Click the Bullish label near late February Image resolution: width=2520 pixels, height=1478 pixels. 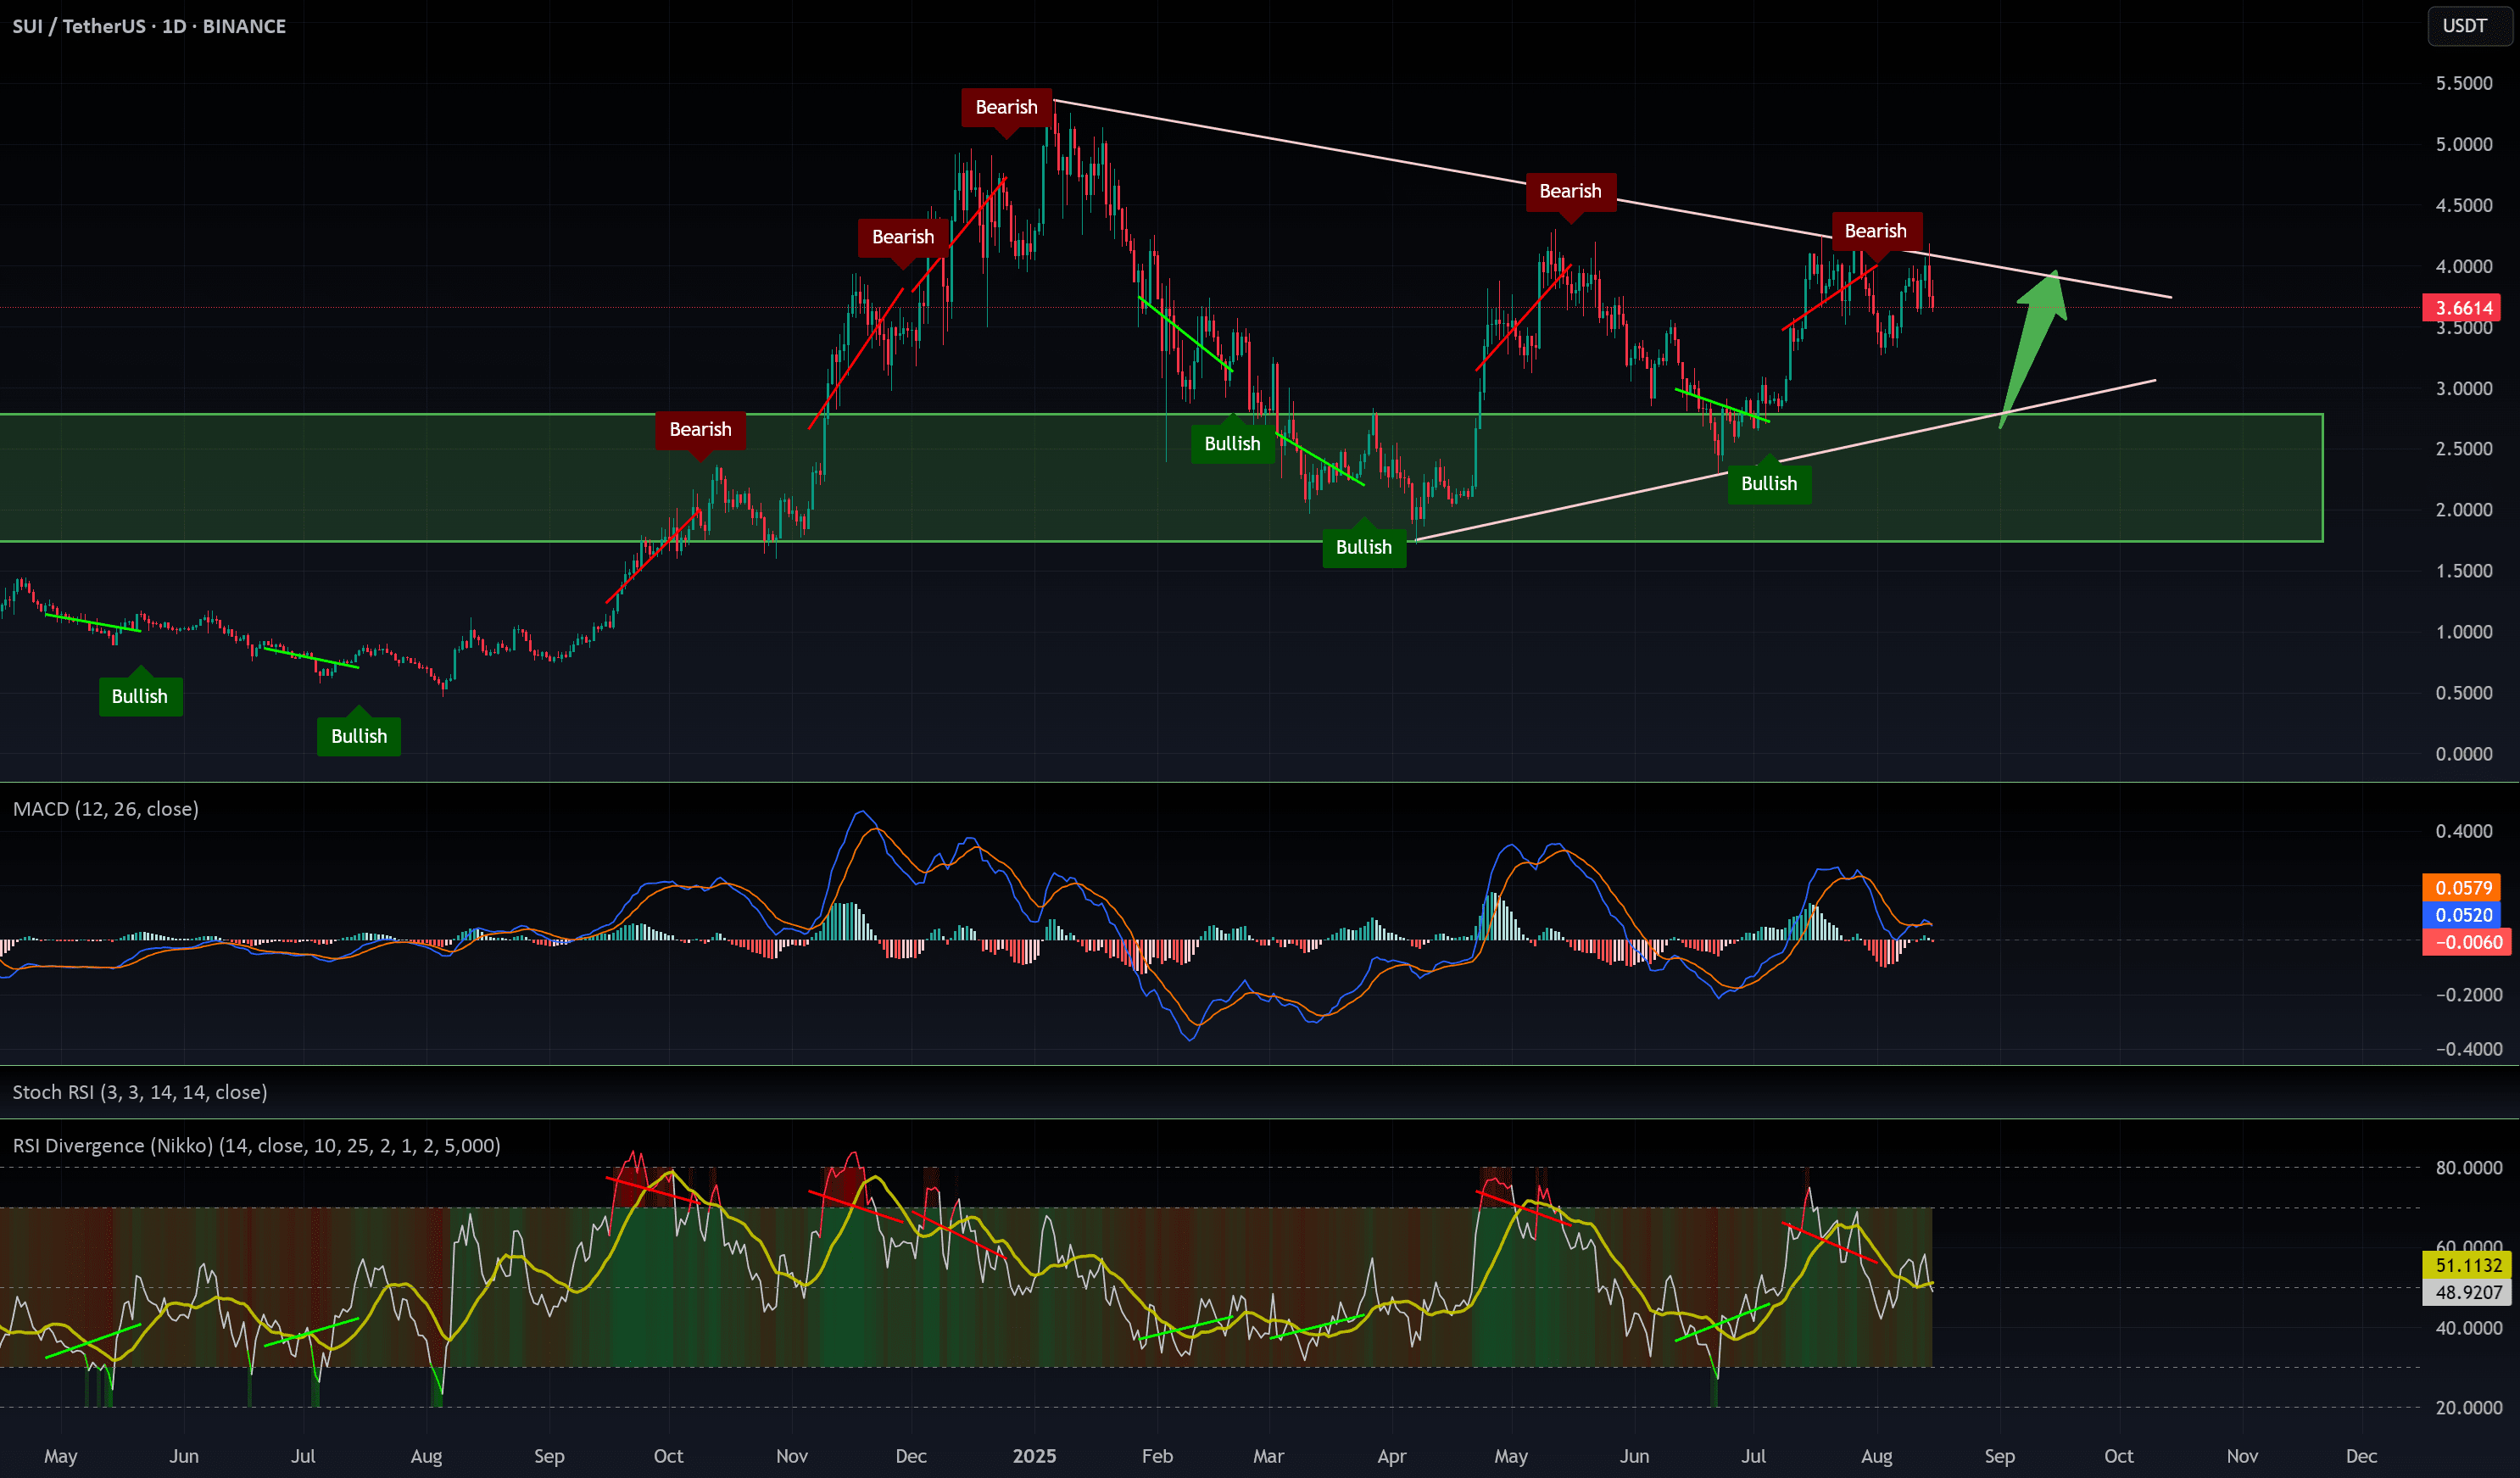[1231, 444]
